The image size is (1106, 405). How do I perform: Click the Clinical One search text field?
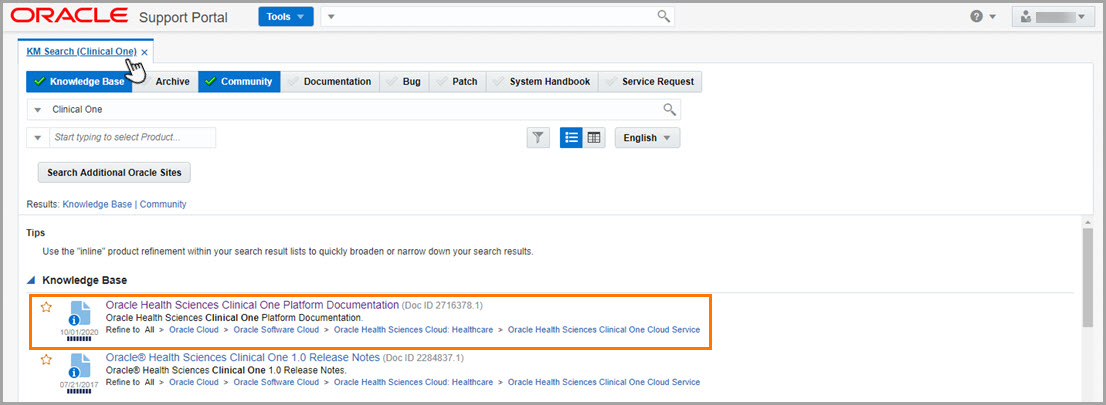pyautogui.click(x=353, y=109)
